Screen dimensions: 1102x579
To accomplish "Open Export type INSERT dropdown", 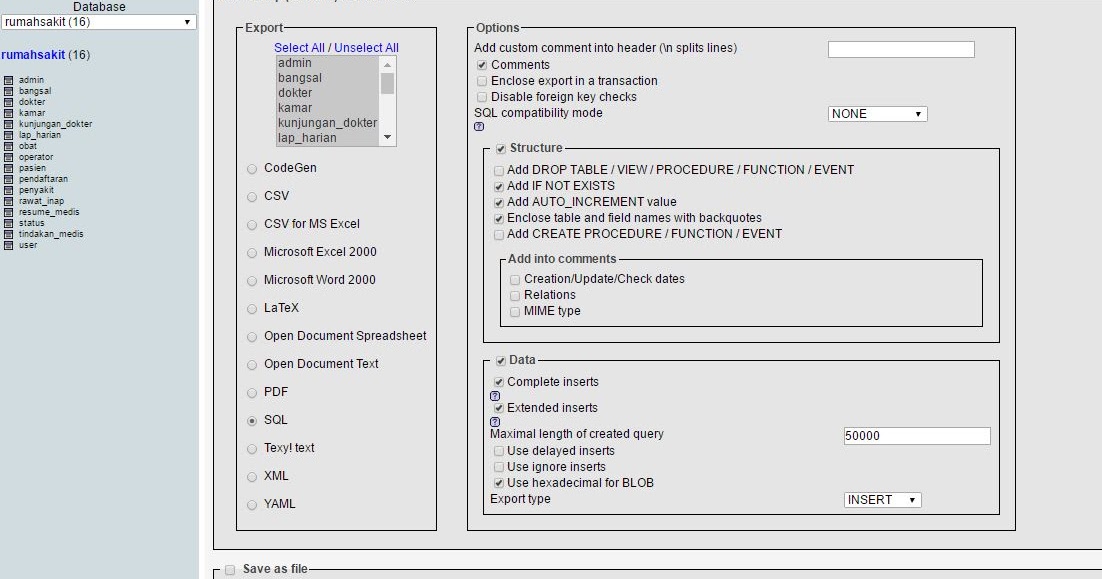I will pos(883,500).
